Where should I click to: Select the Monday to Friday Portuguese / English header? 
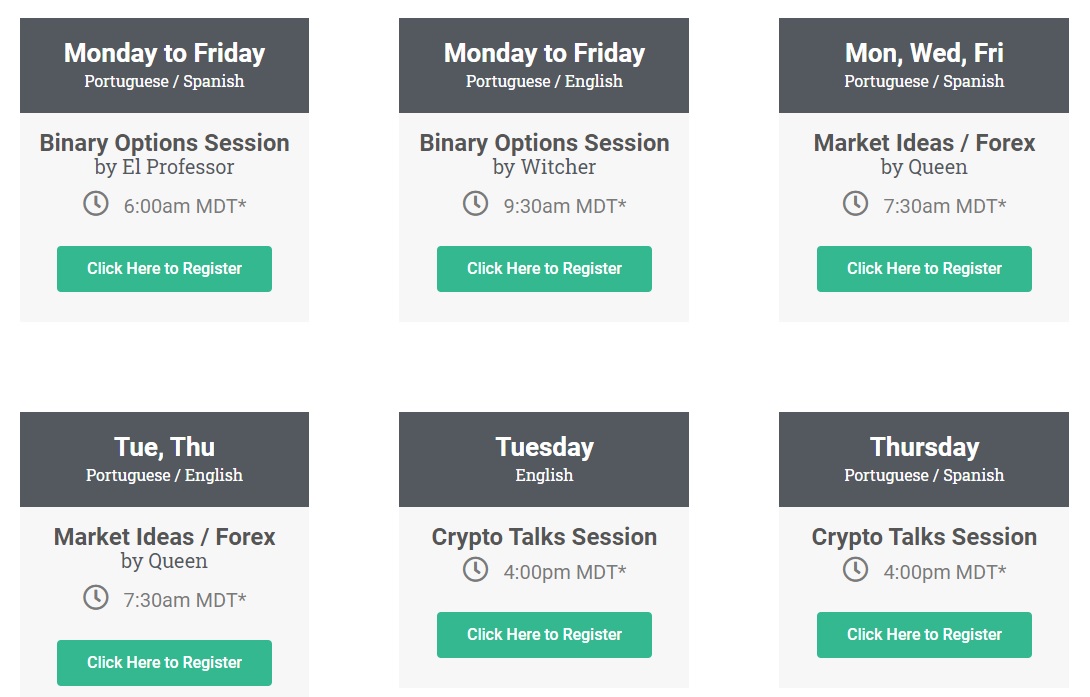click(x=544, y=65)
